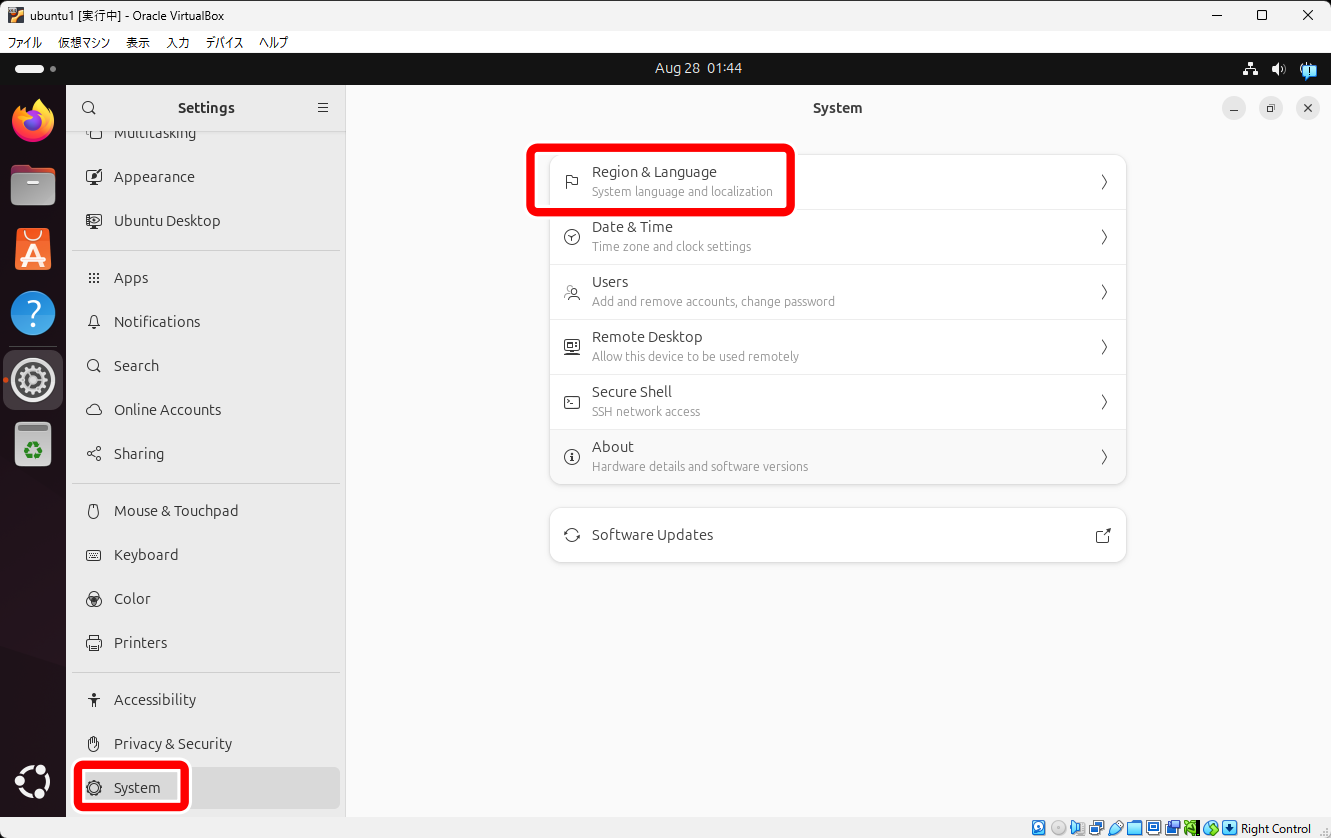Open Software Updates external link icon
Image resolution: width=1331 pixels, height=838 pixels.
point(1103,535)
